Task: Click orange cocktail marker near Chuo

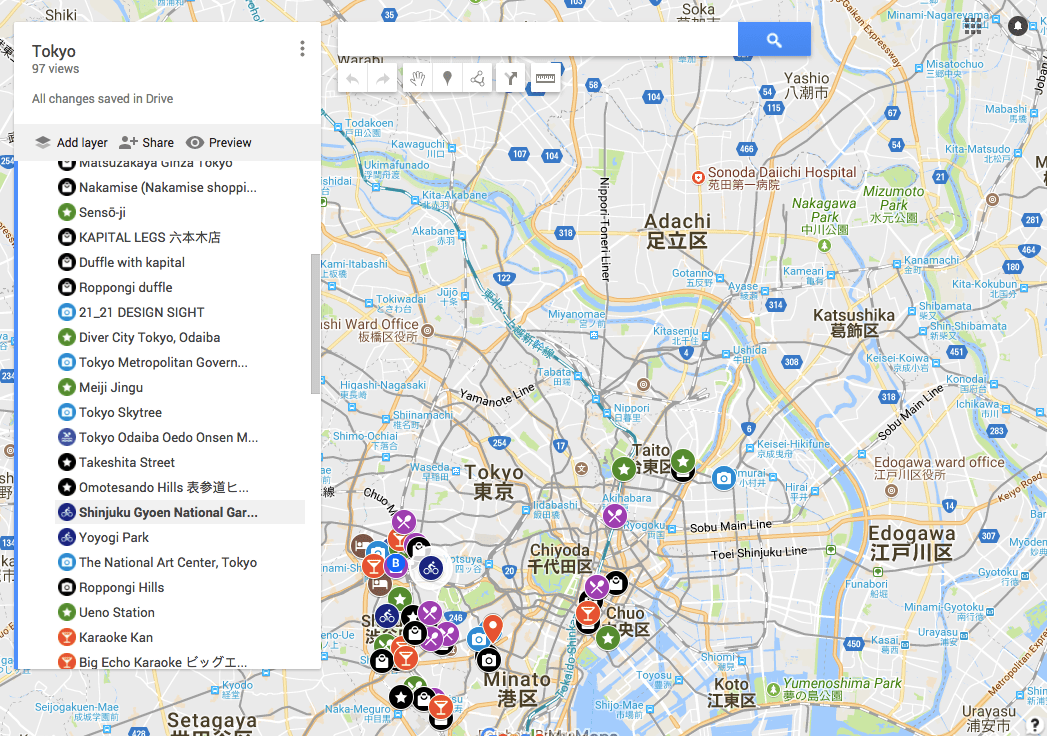Action: coord(588,613)
